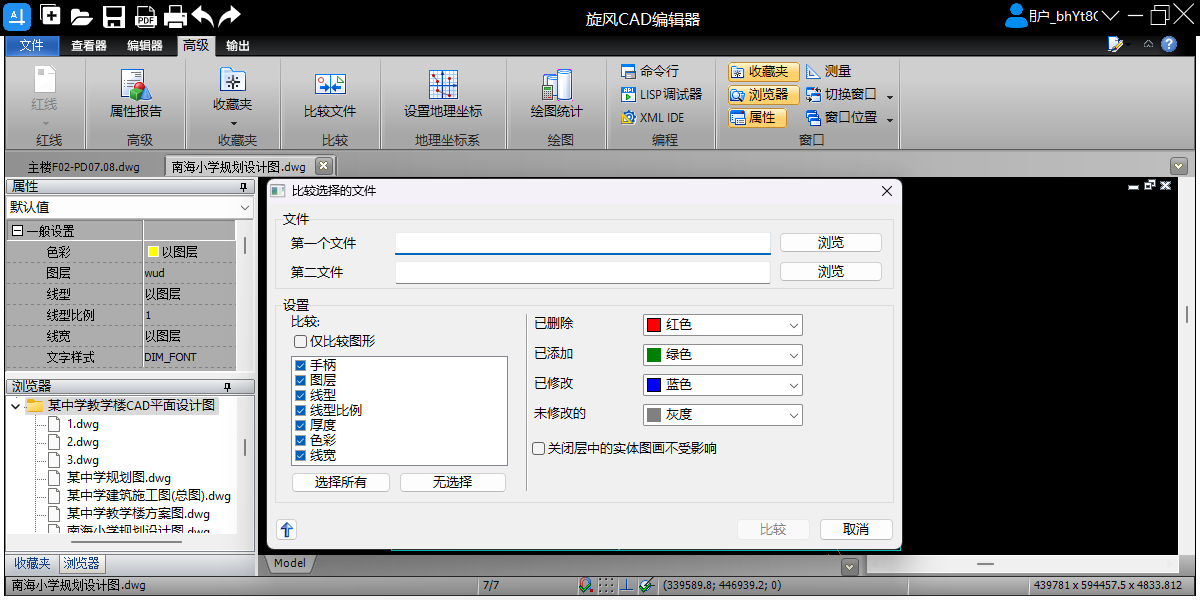Click the app logo icon
This screenshot has height=600, width=1200.
tap(19, 15)
